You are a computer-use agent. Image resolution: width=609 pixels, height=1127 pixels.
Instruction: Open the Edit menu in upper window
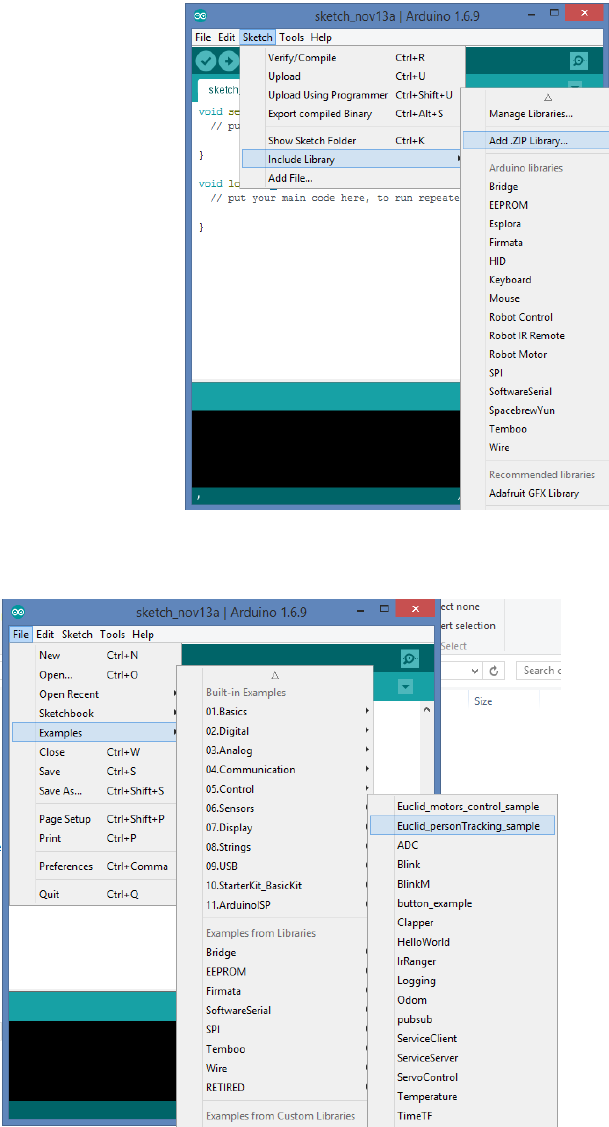click(x=226, y=37)
